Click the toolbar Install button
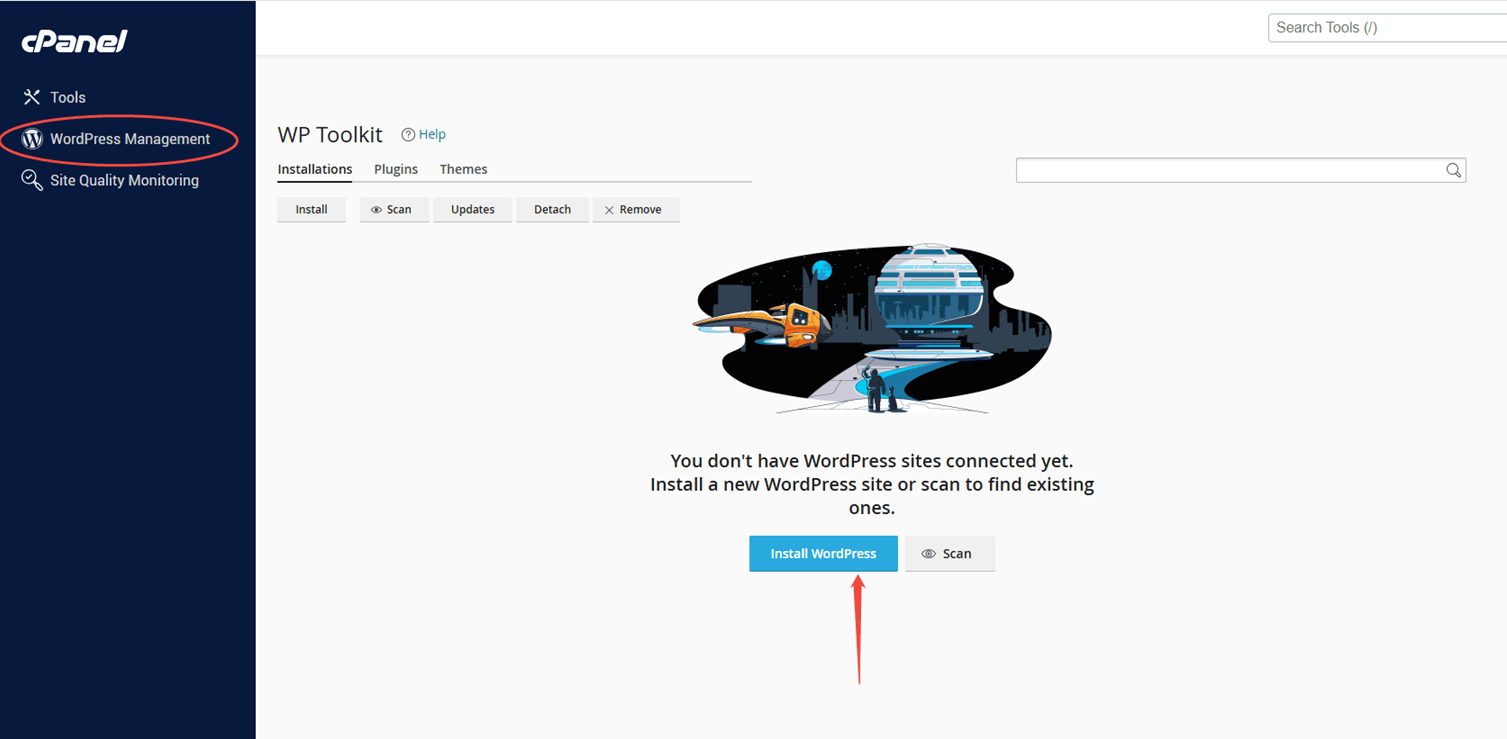The height and width of the screenshot is (739, 1507). pyautogui.click(x=311, y=209)
